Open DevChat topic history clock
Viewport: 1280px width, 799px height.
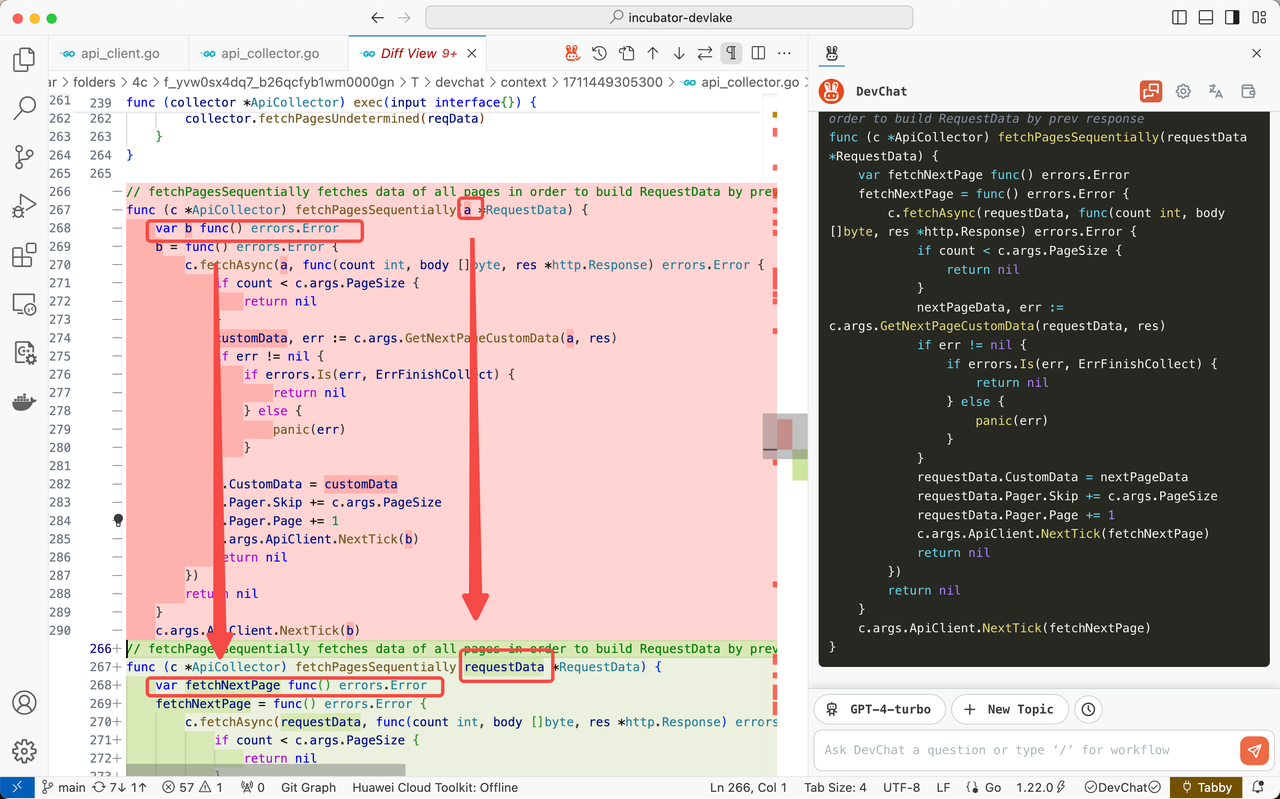1088,709
